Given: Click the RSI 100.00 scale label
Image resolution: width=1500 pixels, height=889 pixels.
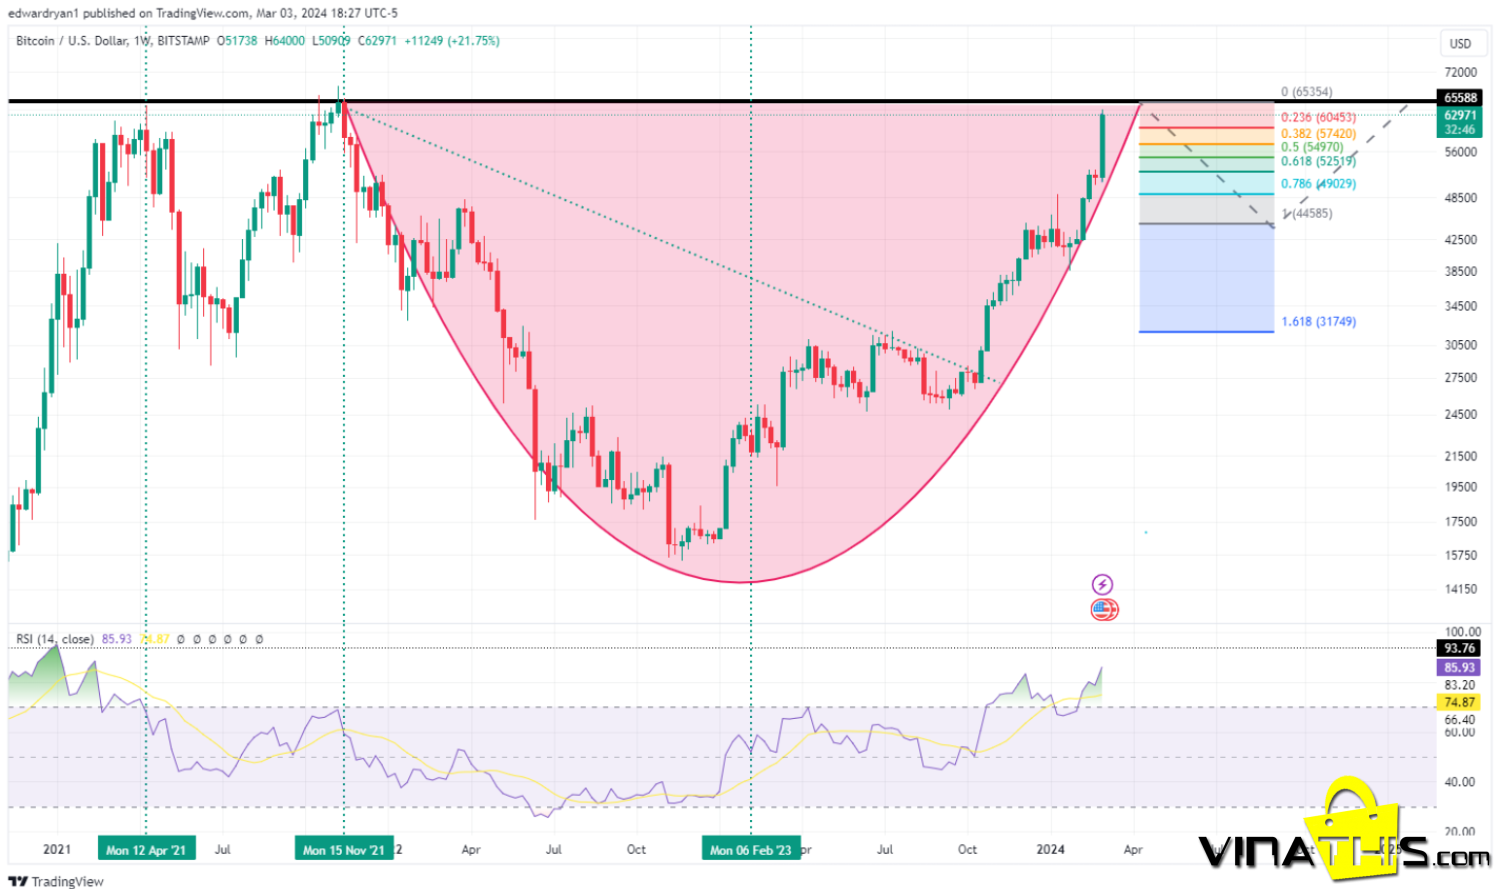Looking at the screenshot, I should point(1462,632).
